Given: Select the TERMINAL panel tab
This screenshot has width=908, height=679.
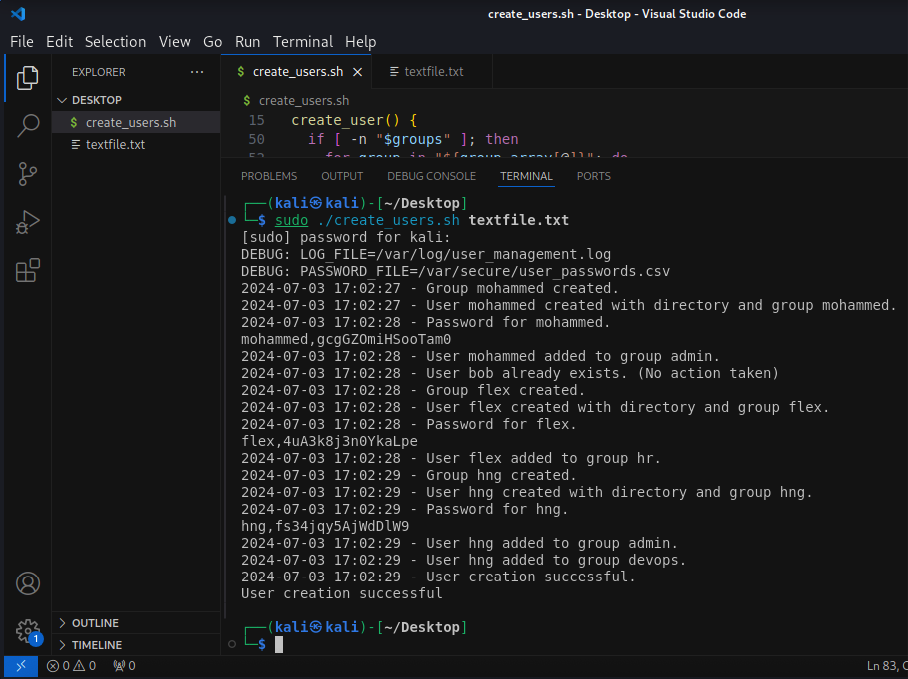Looking at the screenshot, I should click(x=526, y=176).
